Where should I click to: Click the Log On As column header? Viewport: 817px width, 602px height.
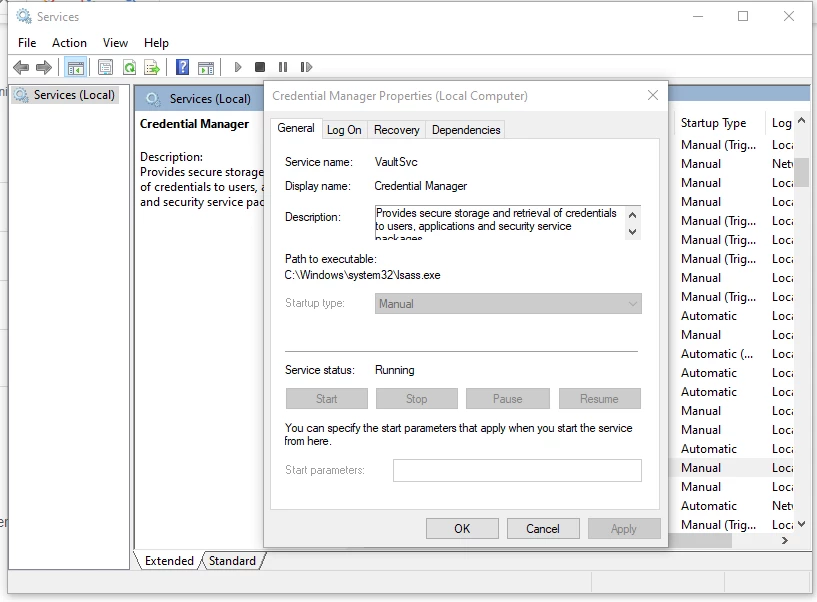(x=782, y=123)
